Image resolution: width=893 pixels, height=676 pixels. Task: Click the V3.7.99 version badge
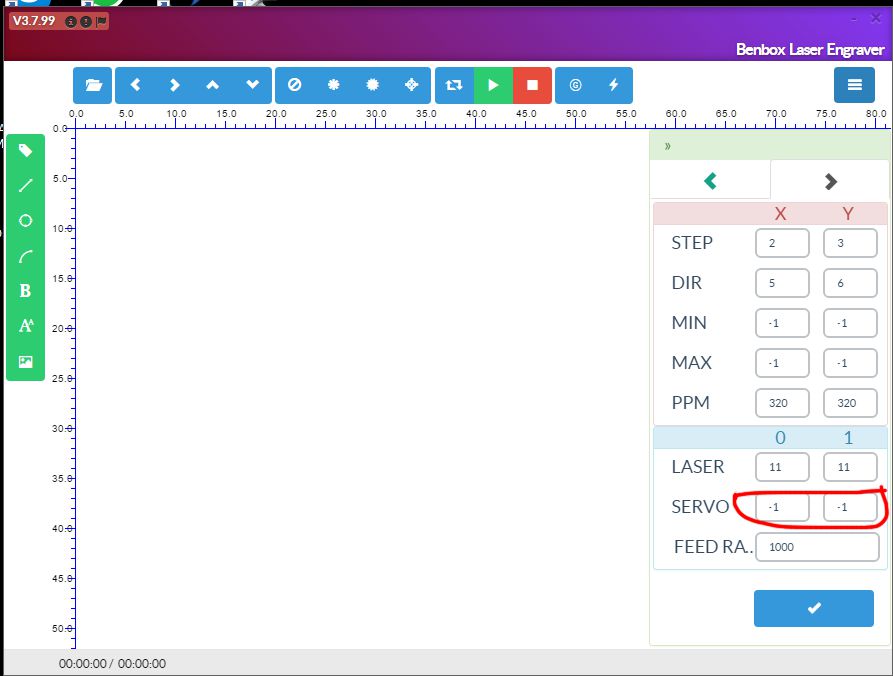tap(34, 21)
